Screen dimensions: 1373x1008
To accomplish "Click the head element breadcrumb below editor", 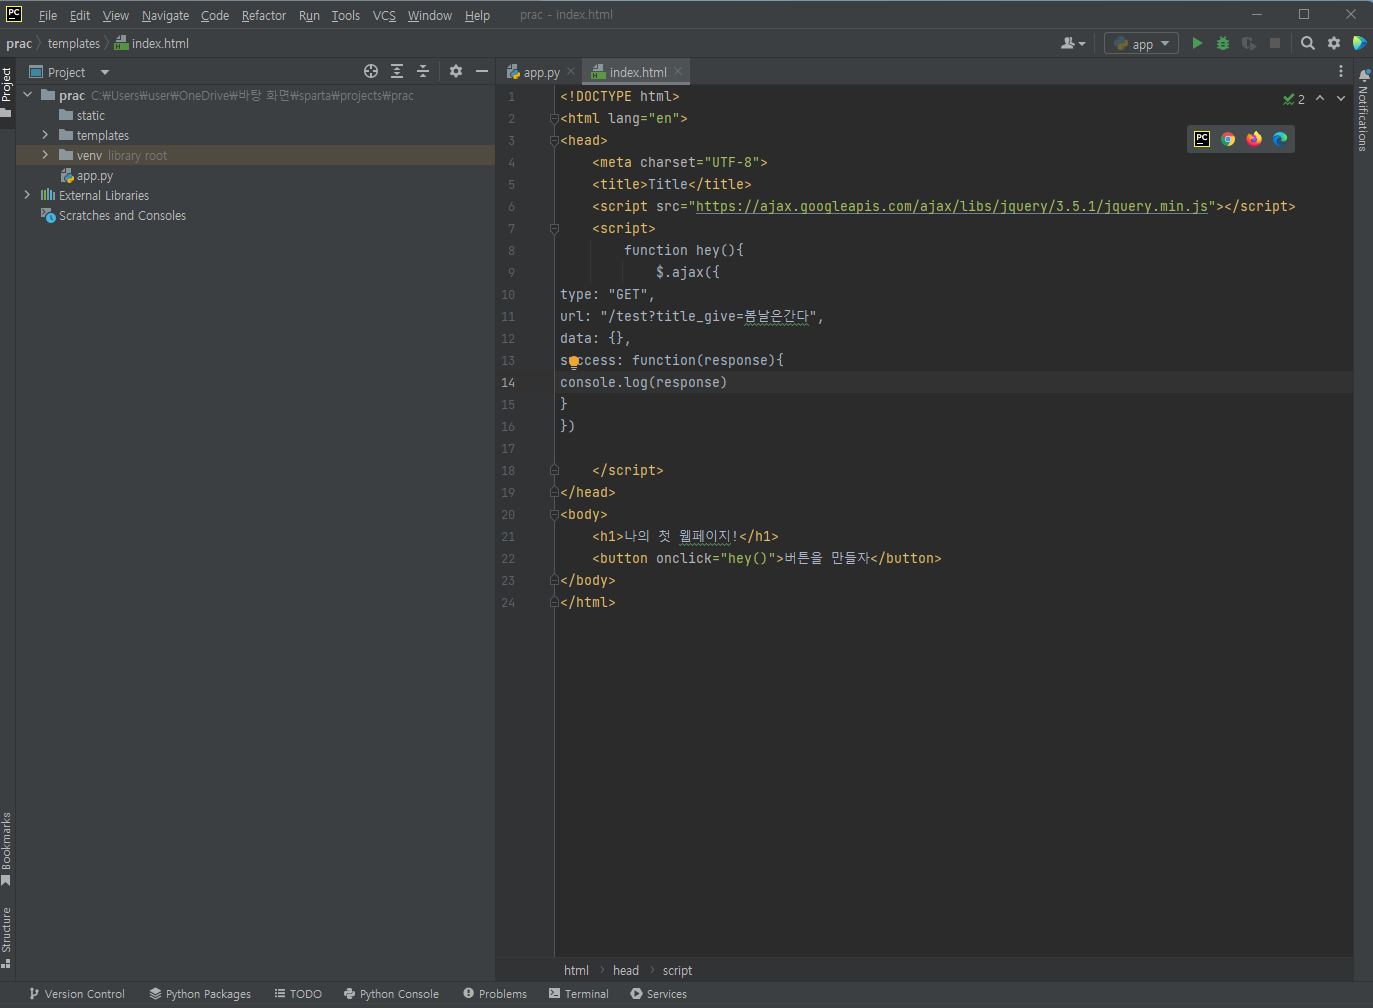I will coord(626,970).
